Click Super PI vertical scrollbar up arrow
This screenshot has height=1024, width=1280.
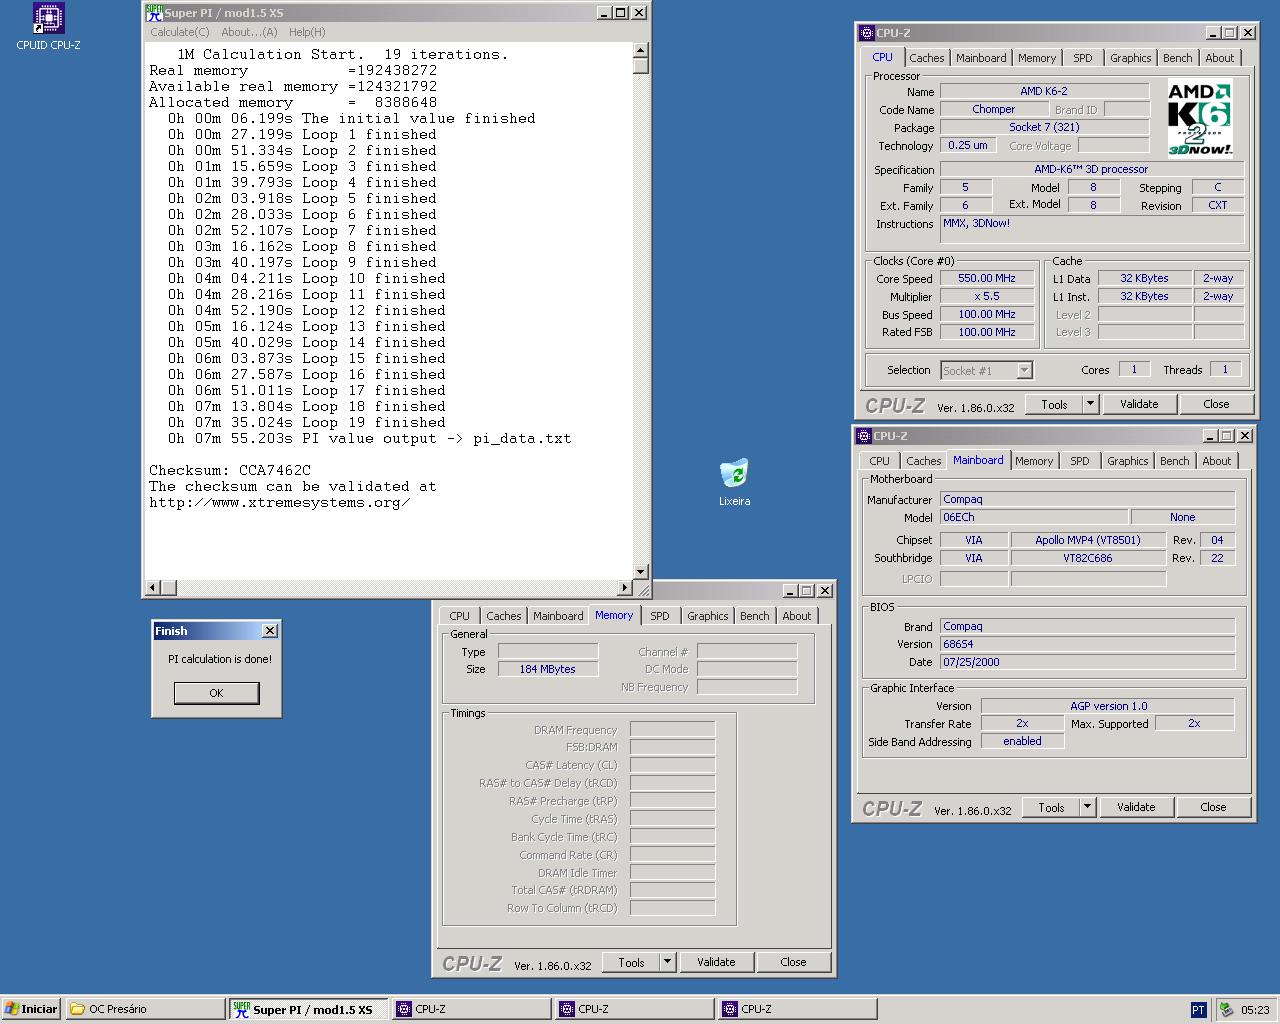tap(641, 50)
